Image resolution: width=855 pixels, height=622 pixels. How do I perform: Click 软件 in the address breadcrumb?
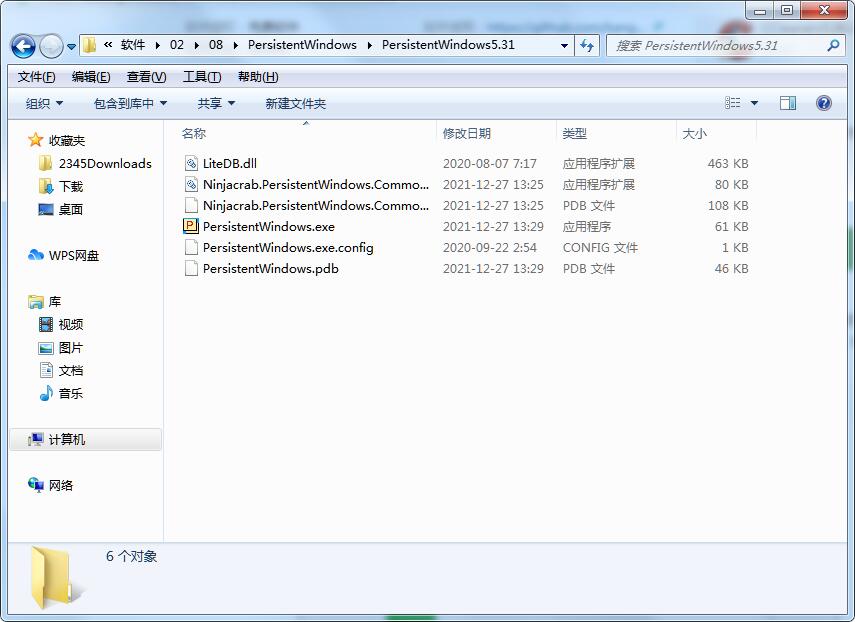[x=133, y=45]
